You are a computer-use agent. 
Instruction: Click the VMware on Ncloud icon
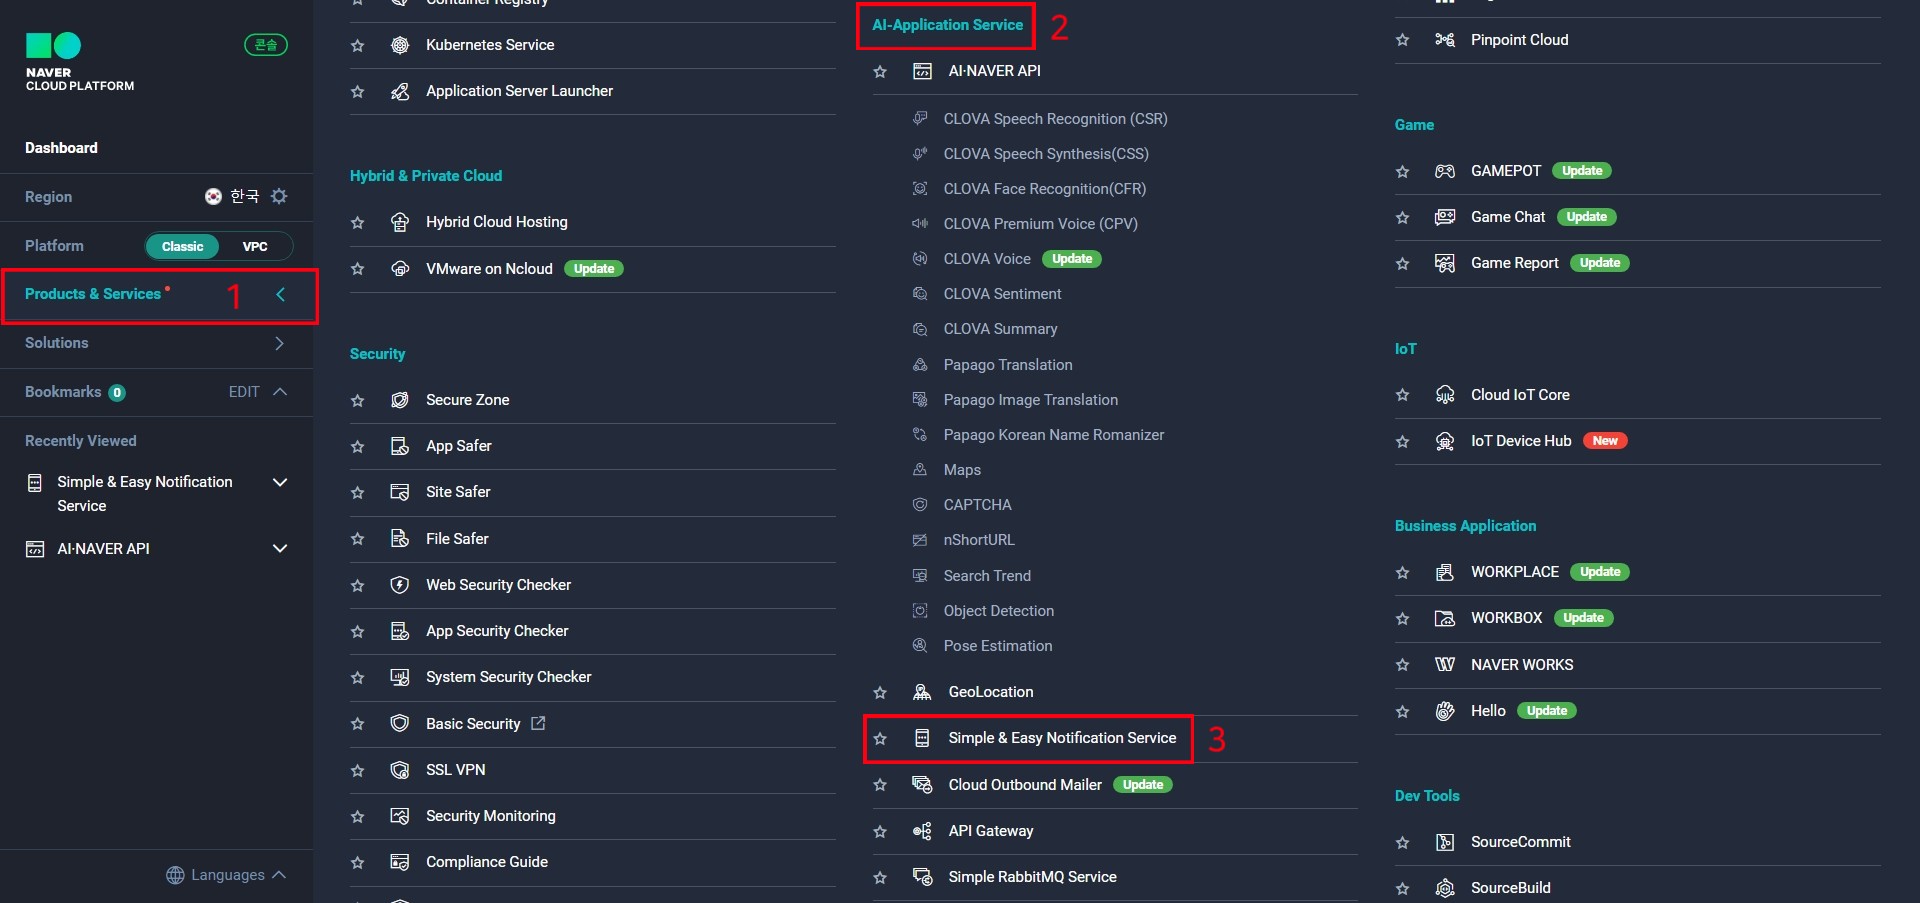[x=400, y=269]
